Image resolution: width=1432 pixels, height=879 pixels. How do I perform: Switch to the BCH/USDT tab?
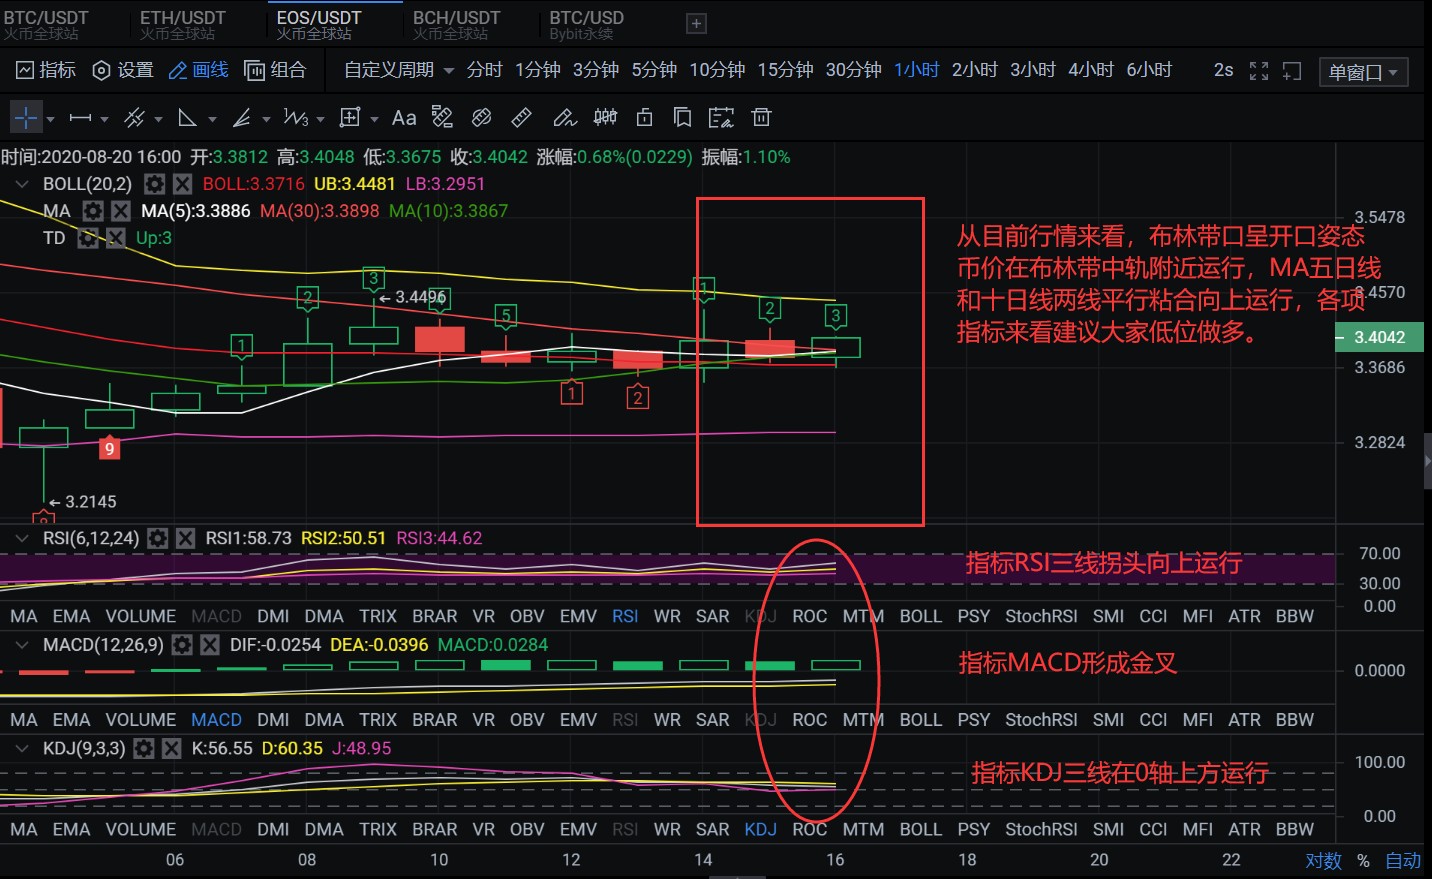point(456,24)
